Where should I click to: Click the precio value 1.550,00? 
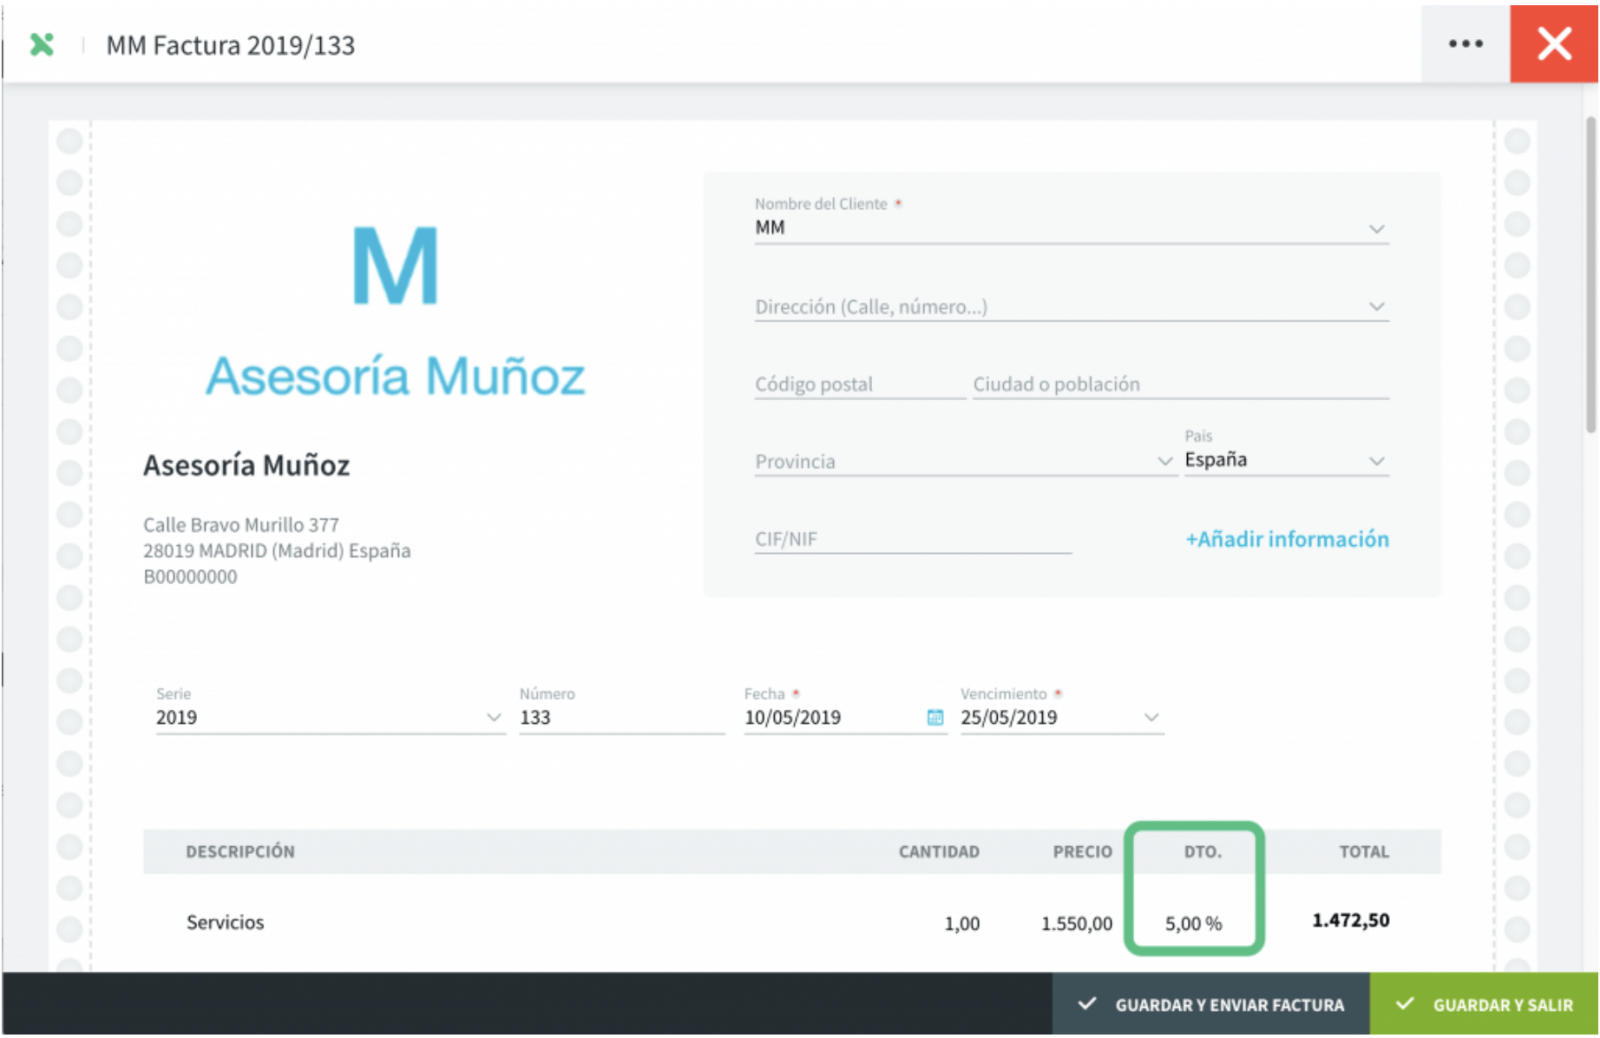point(1076,923)
